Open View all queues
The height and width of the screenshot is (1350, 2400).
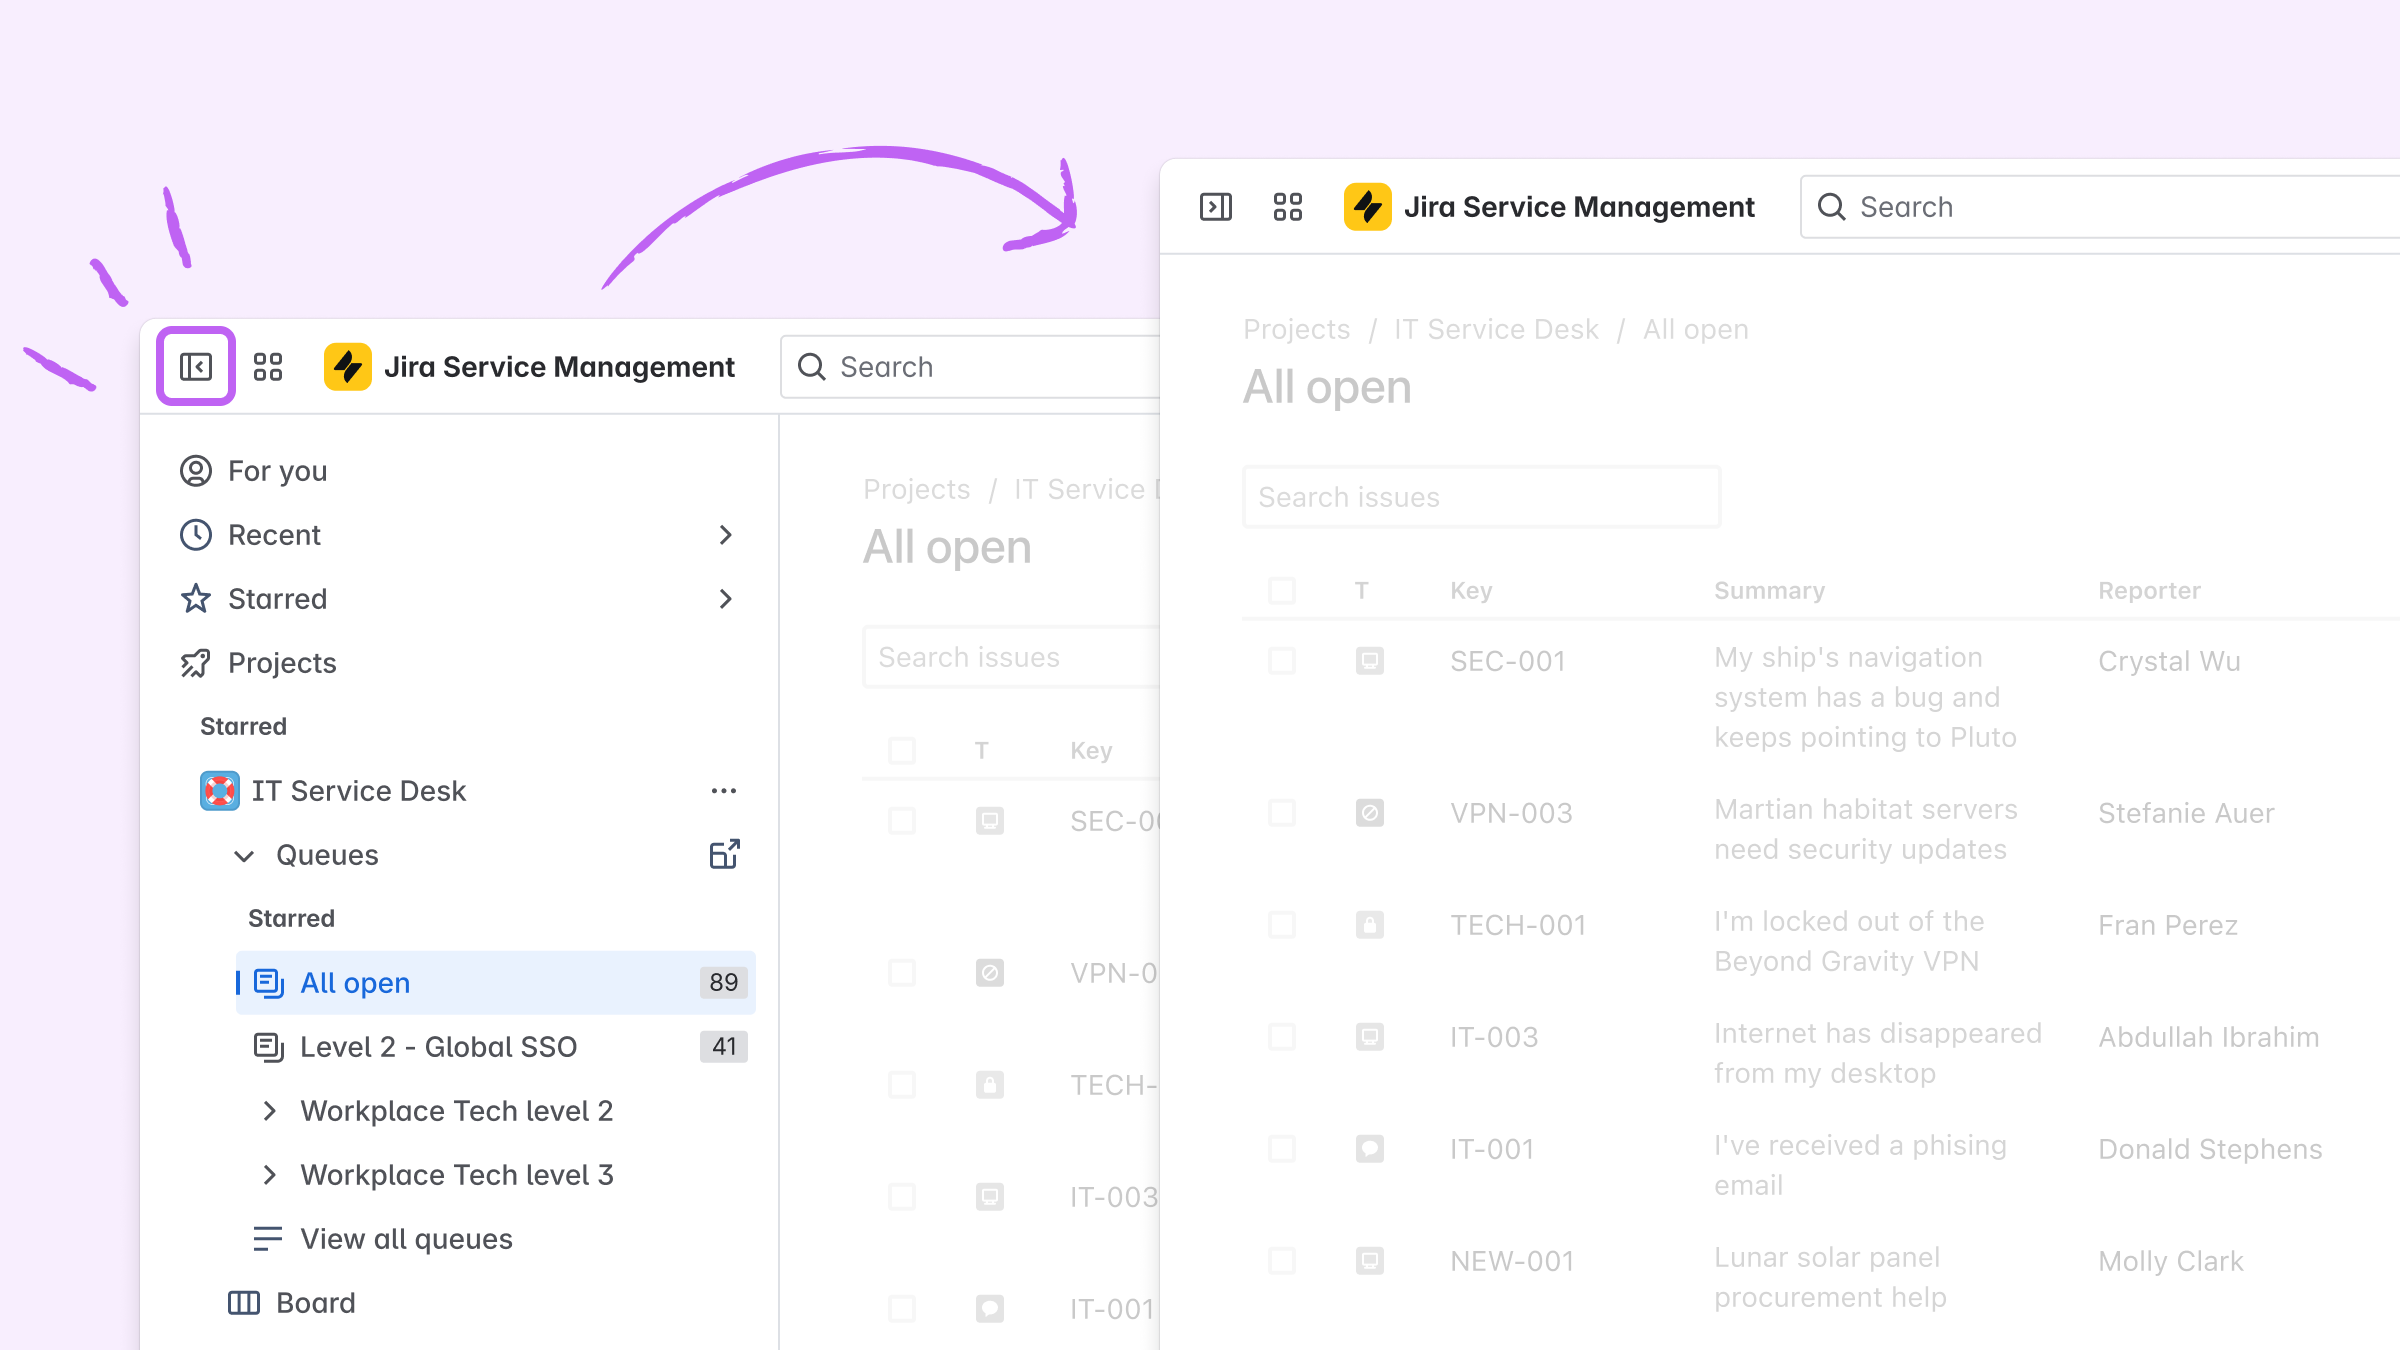(406, 1239)
